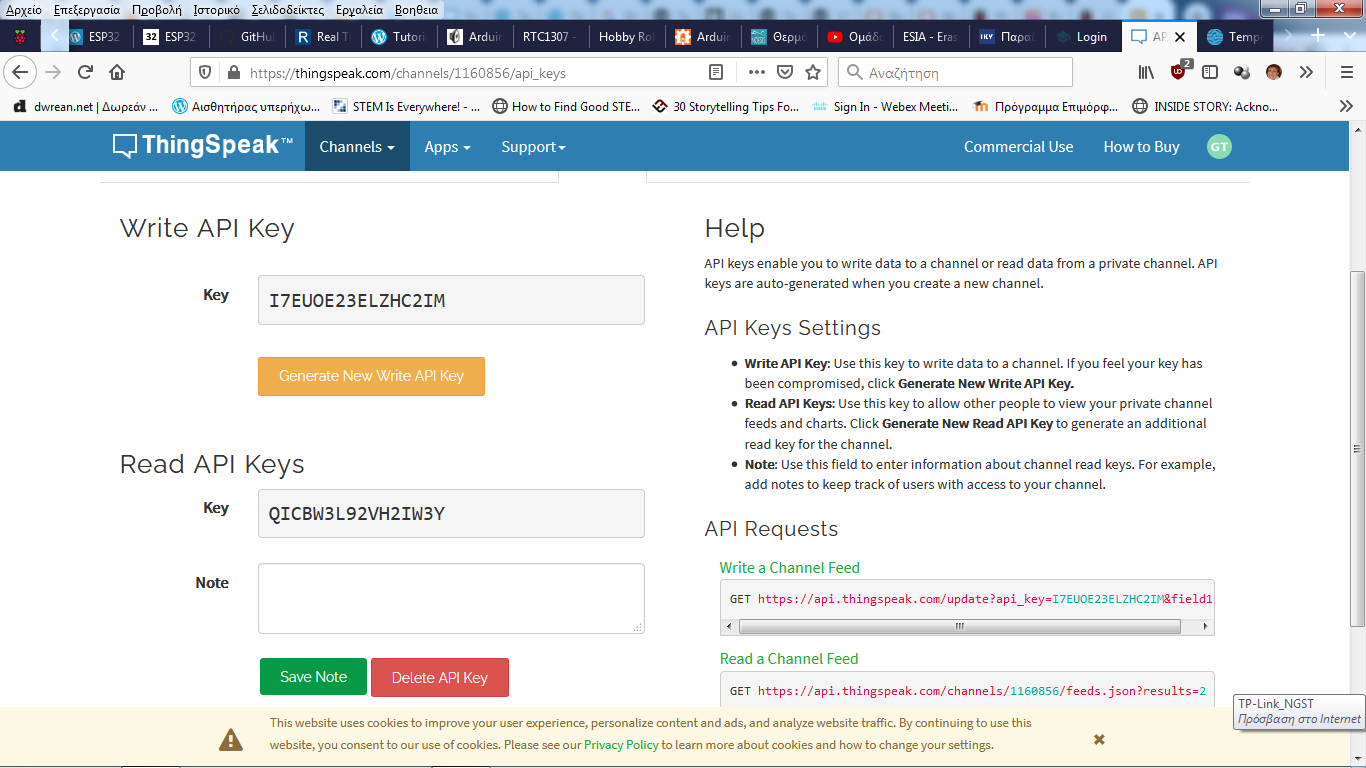This screenshot has height=768, width=1366.
Task: Open tracking protection shield in address bar
Action: coord(205,72)
